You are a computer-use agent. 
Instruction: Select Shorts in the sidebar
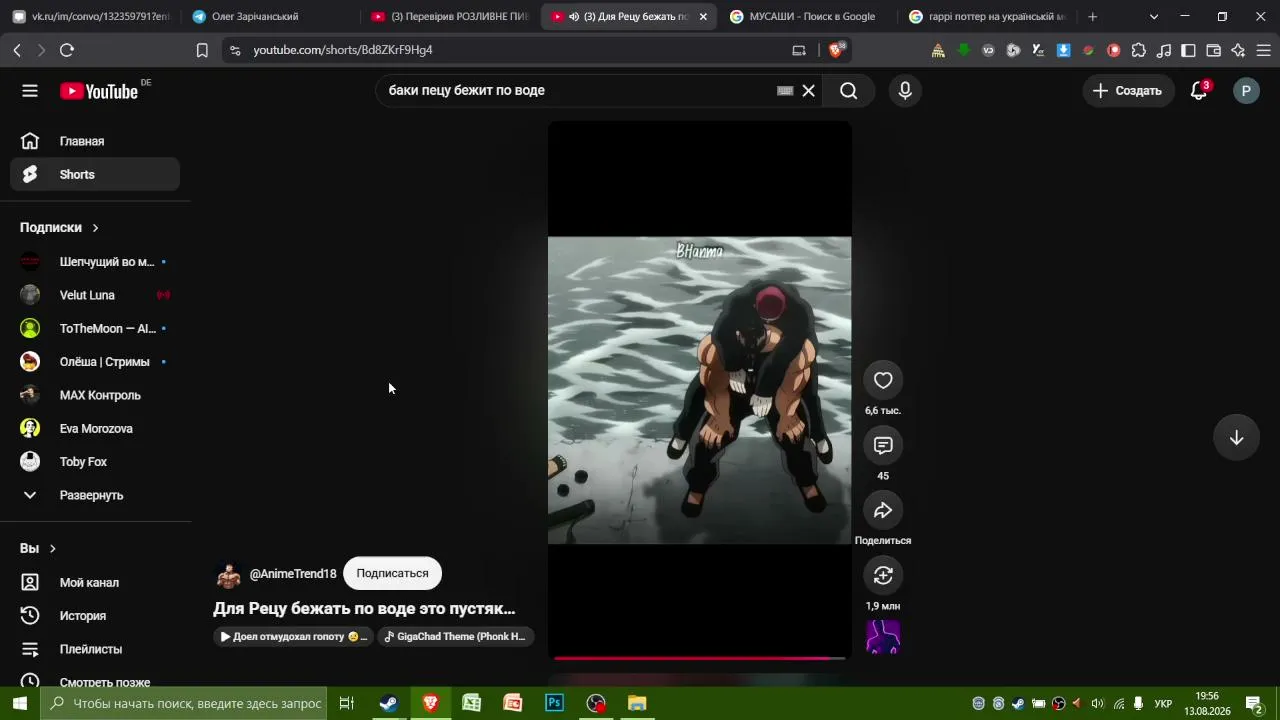click(95, 174)
